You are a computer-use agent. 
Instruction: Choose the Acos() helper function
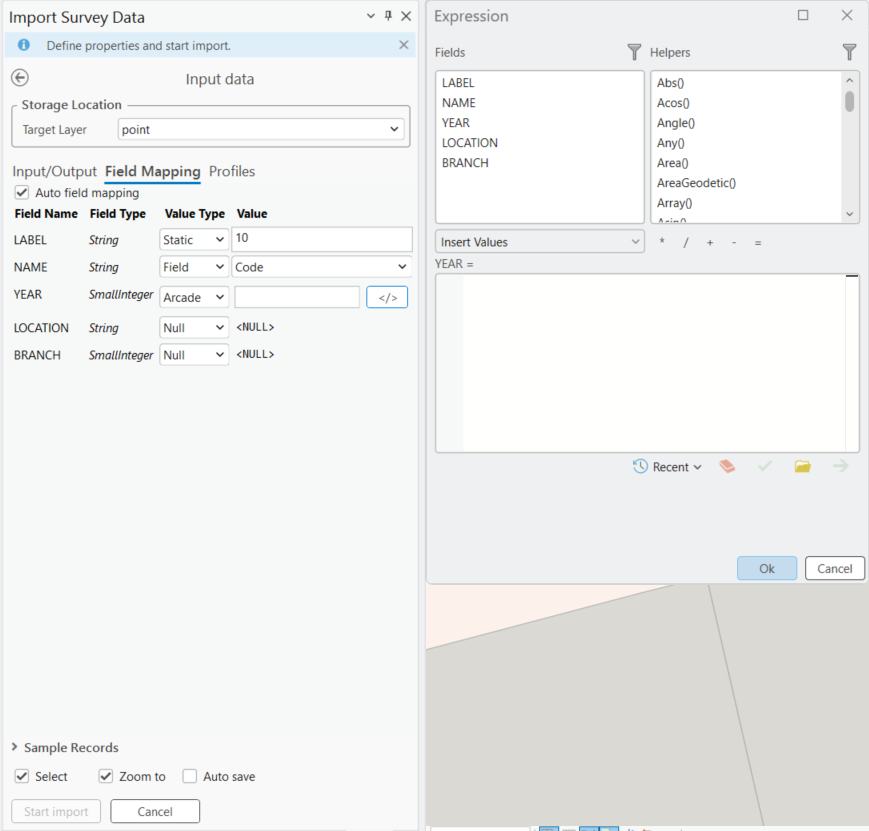coord(673,103)
